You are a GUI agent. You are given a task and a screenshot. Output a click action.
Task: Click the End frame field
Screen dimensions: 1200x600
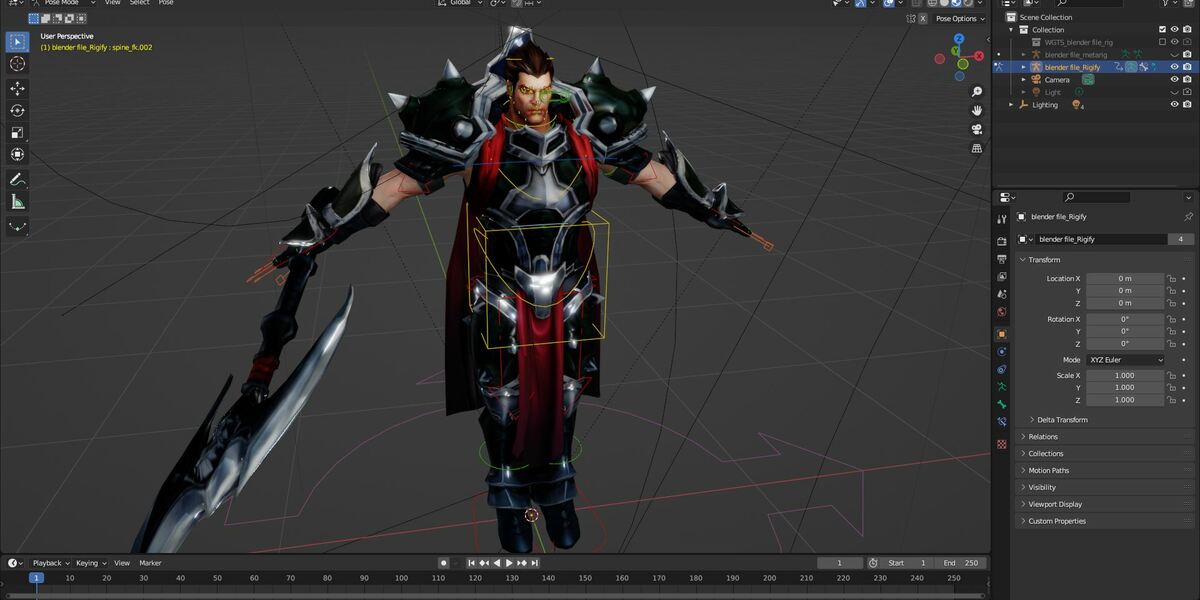tap(963, 563)
